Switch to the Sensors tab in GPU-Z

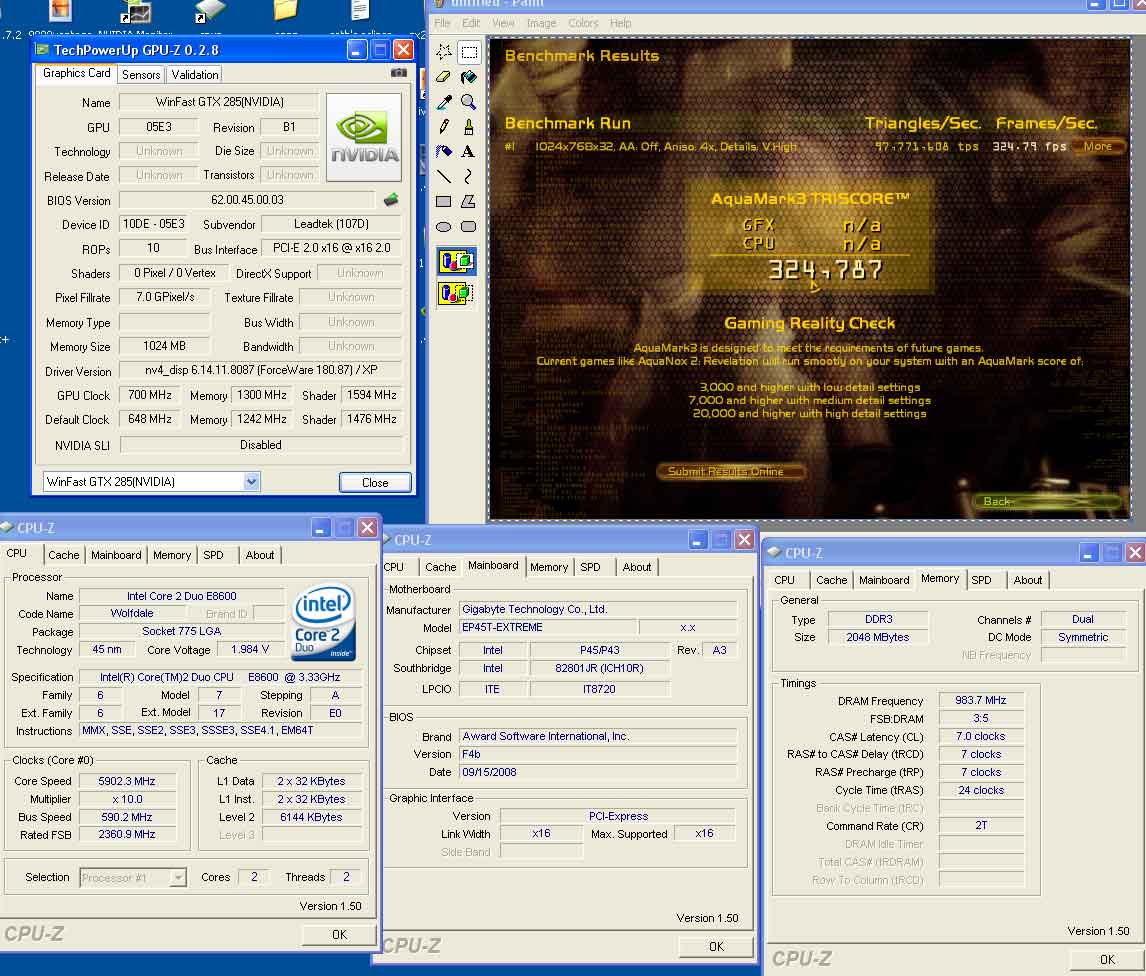coord(141,75)
